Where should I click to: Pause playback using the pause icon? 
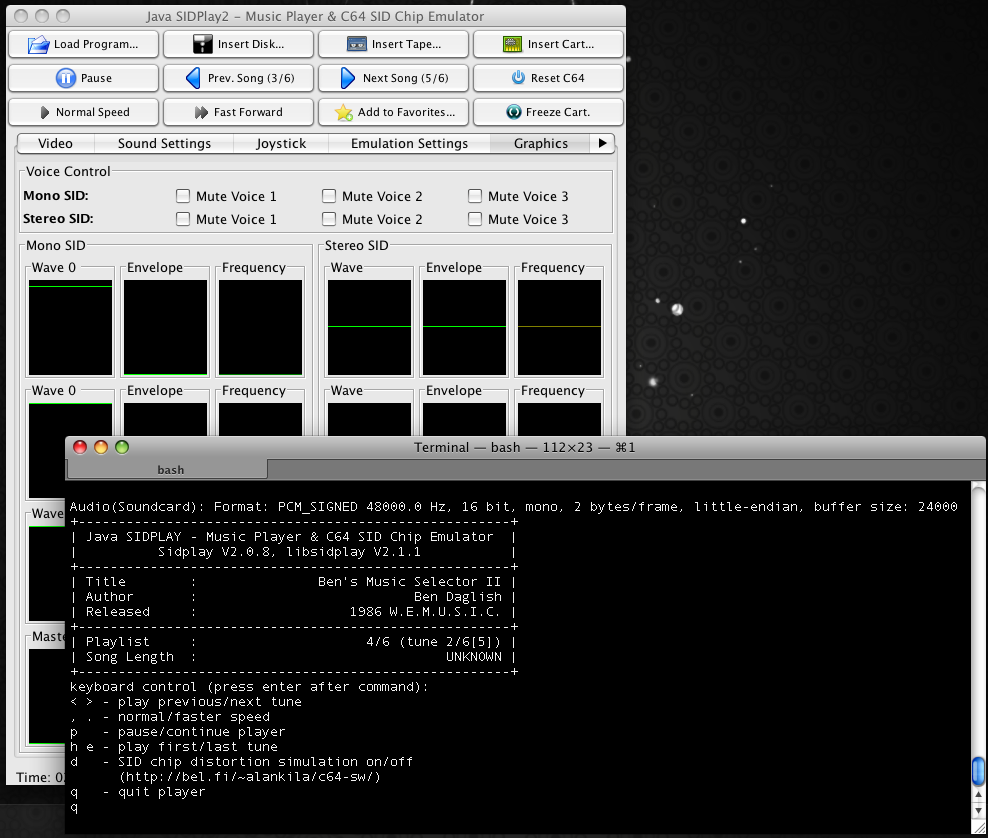pyautogui.click(x=66, y=78)
